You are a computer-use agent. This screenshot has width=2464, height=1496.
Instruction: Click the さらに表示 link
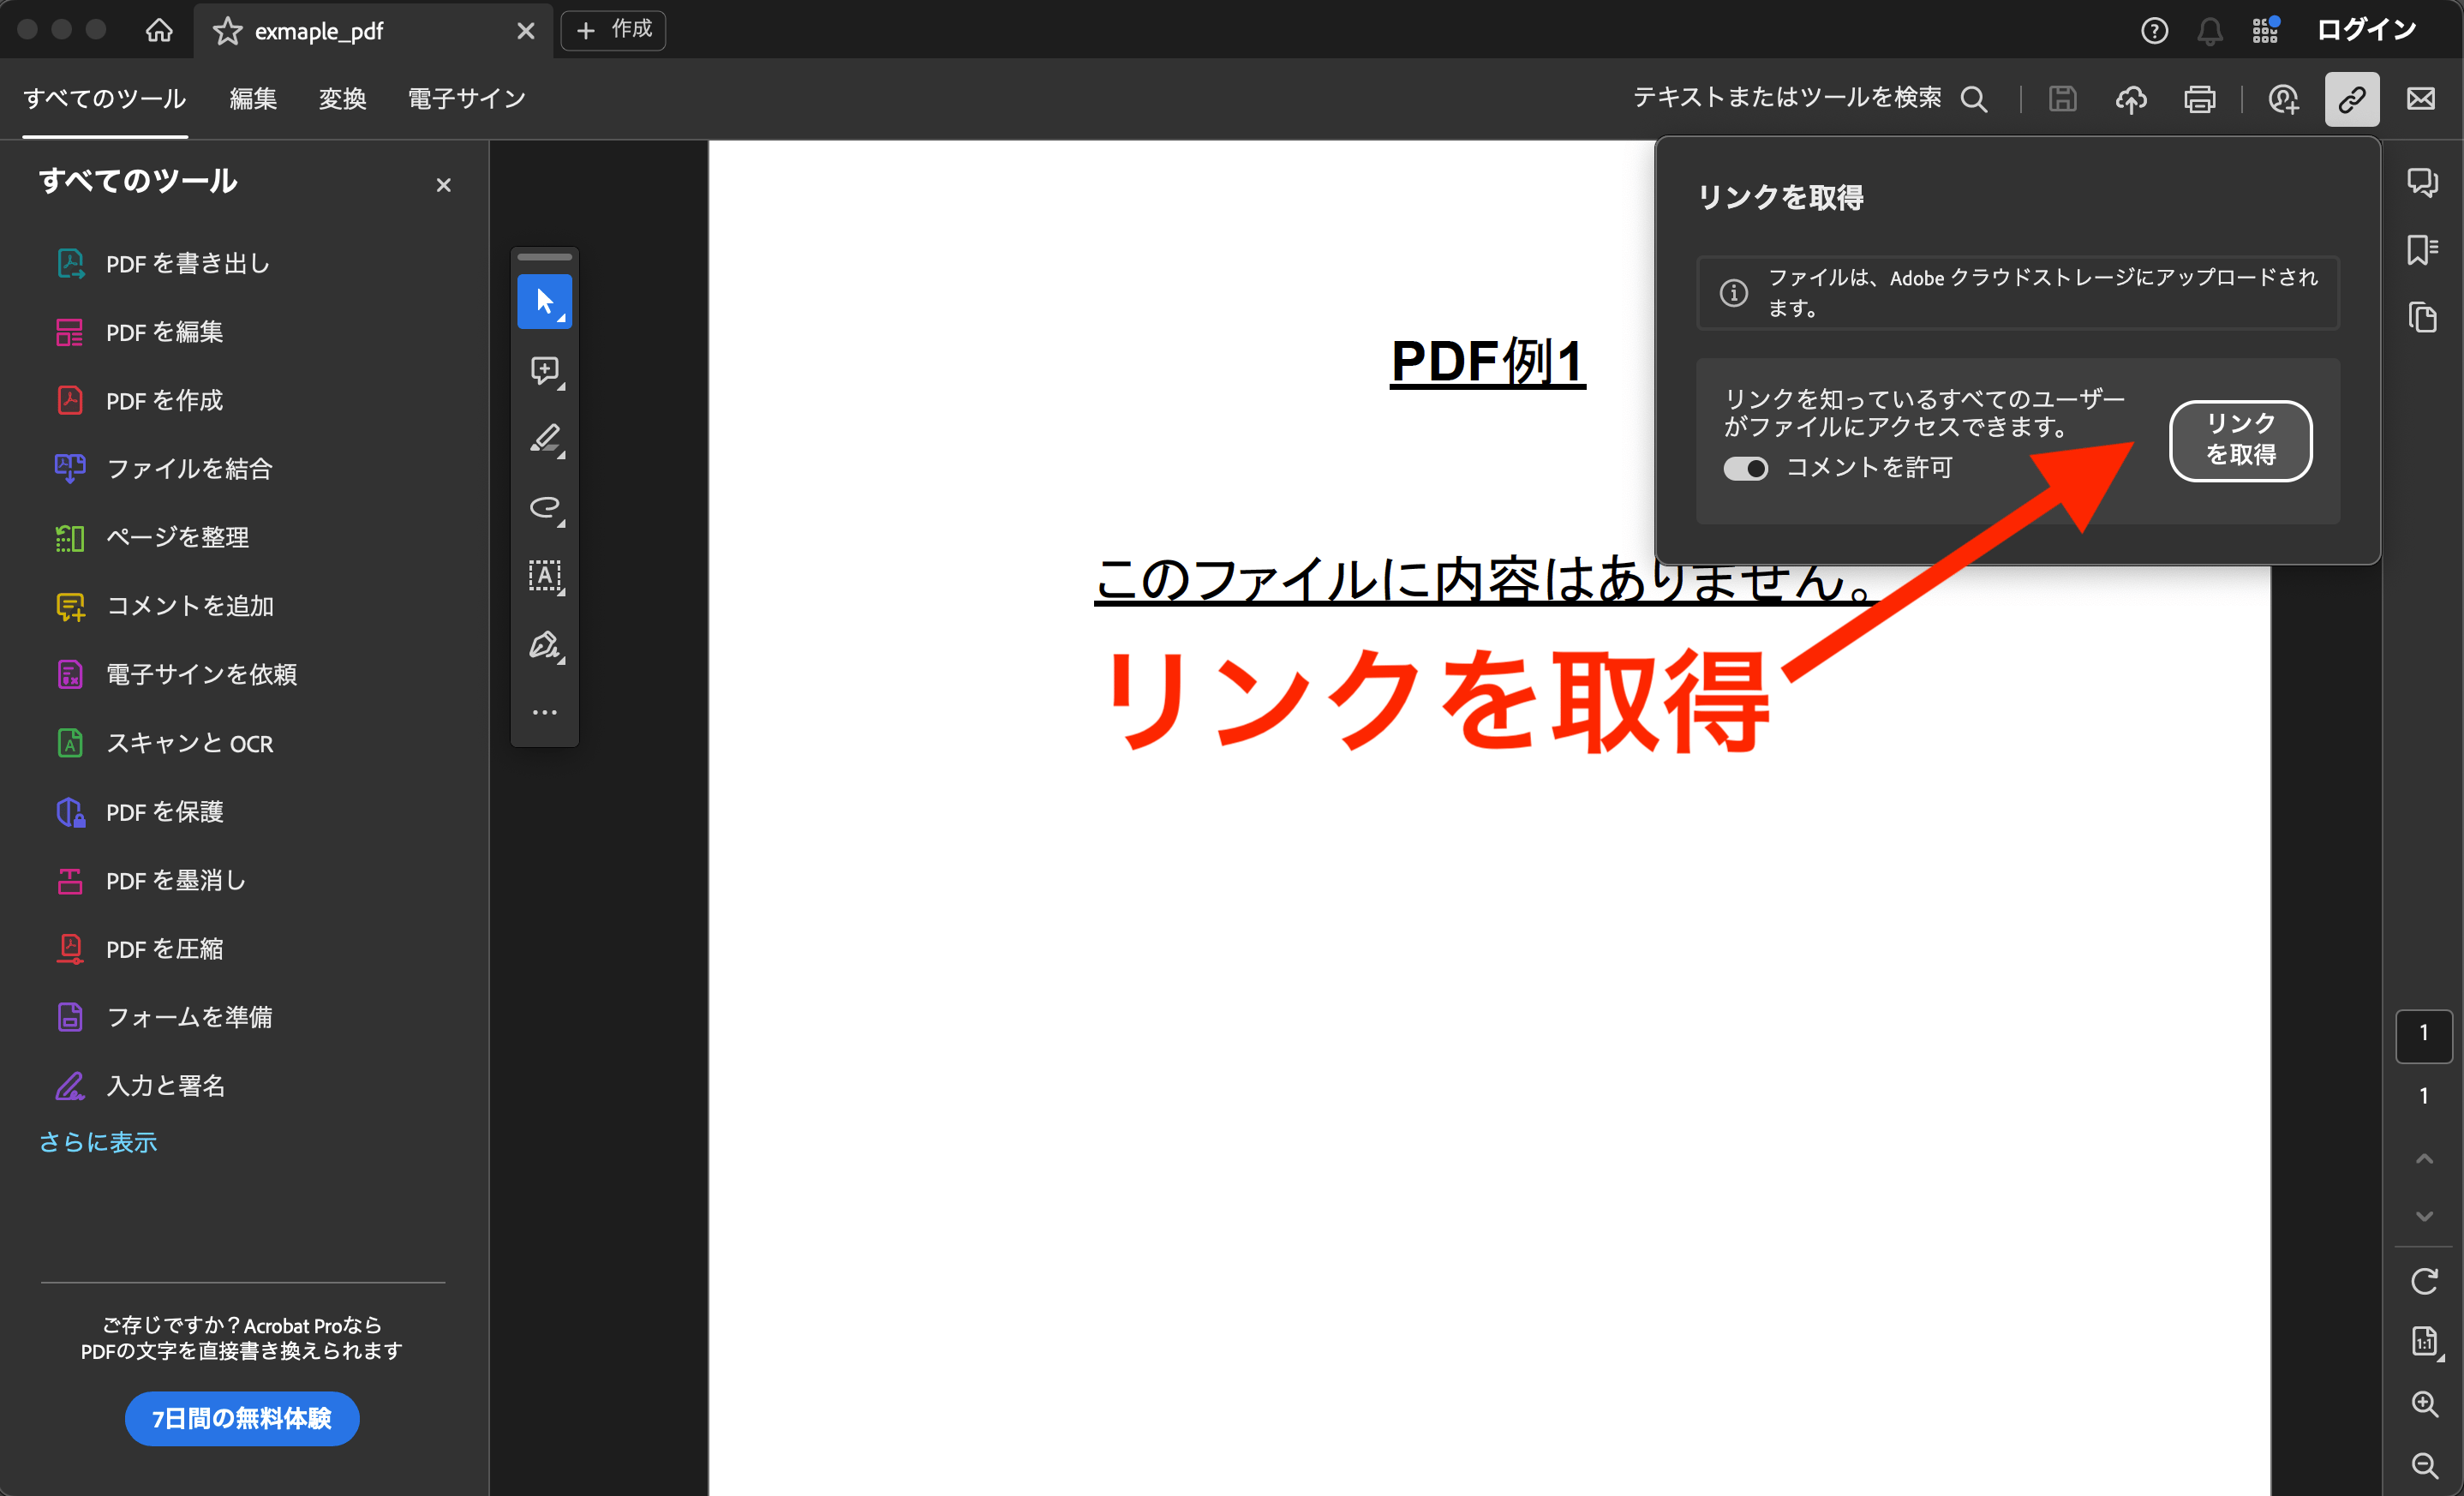pos(98,1142)
